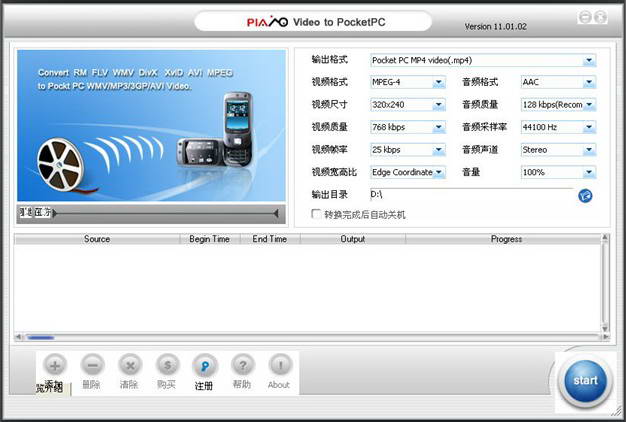
Task: Click the preview banner image
Action: pyautogui.click(x=151, y=125)
